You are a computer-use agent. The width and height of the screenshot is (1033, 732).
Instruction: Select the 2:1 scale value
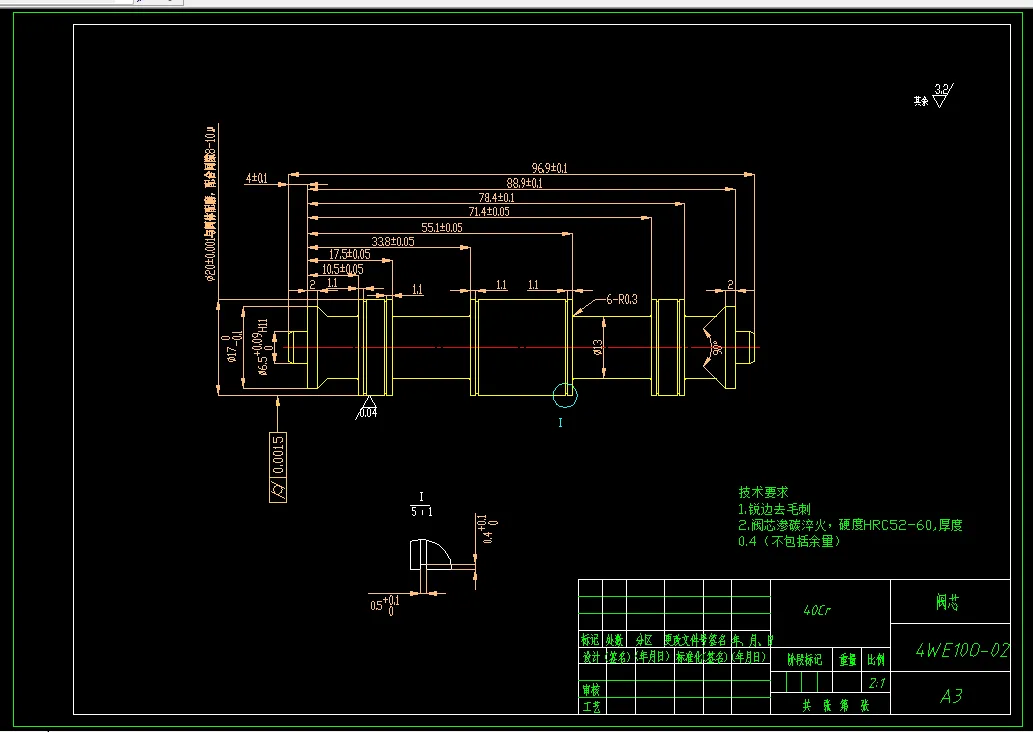click(x=876, y=683)
